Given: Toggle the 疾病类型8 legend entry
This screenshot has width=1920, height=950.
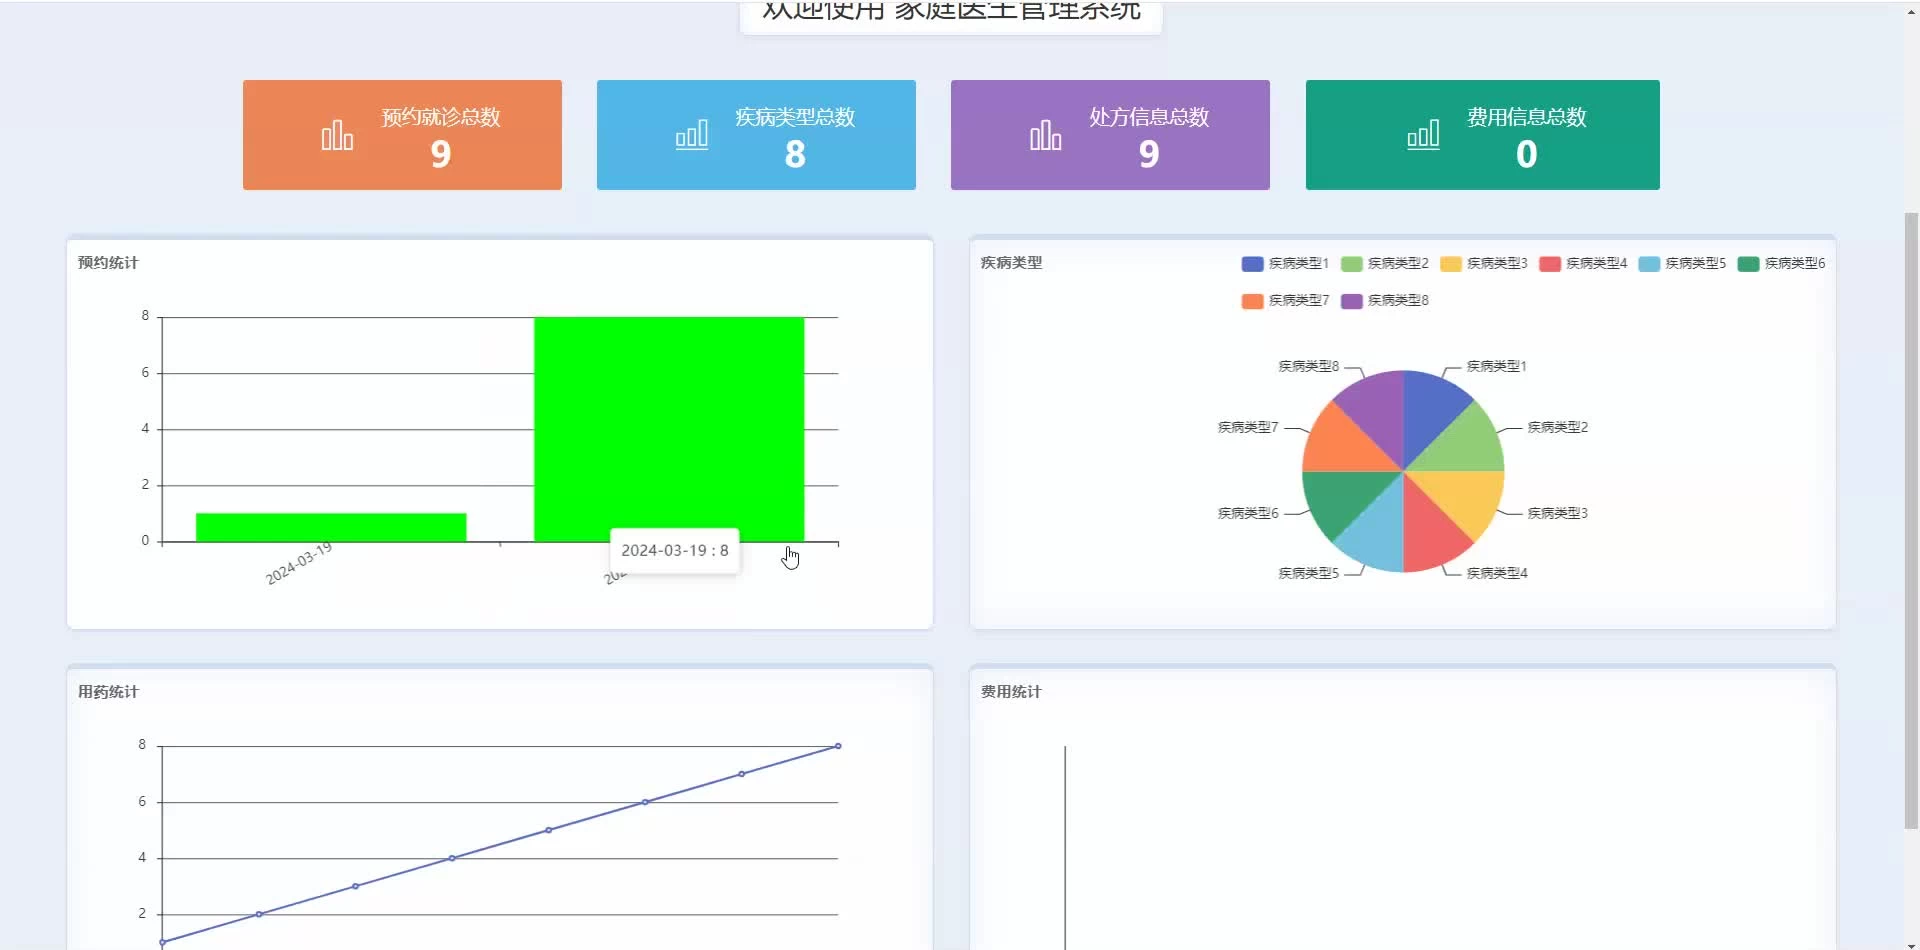Looking at the screenshot, I should pos(1384,301).
